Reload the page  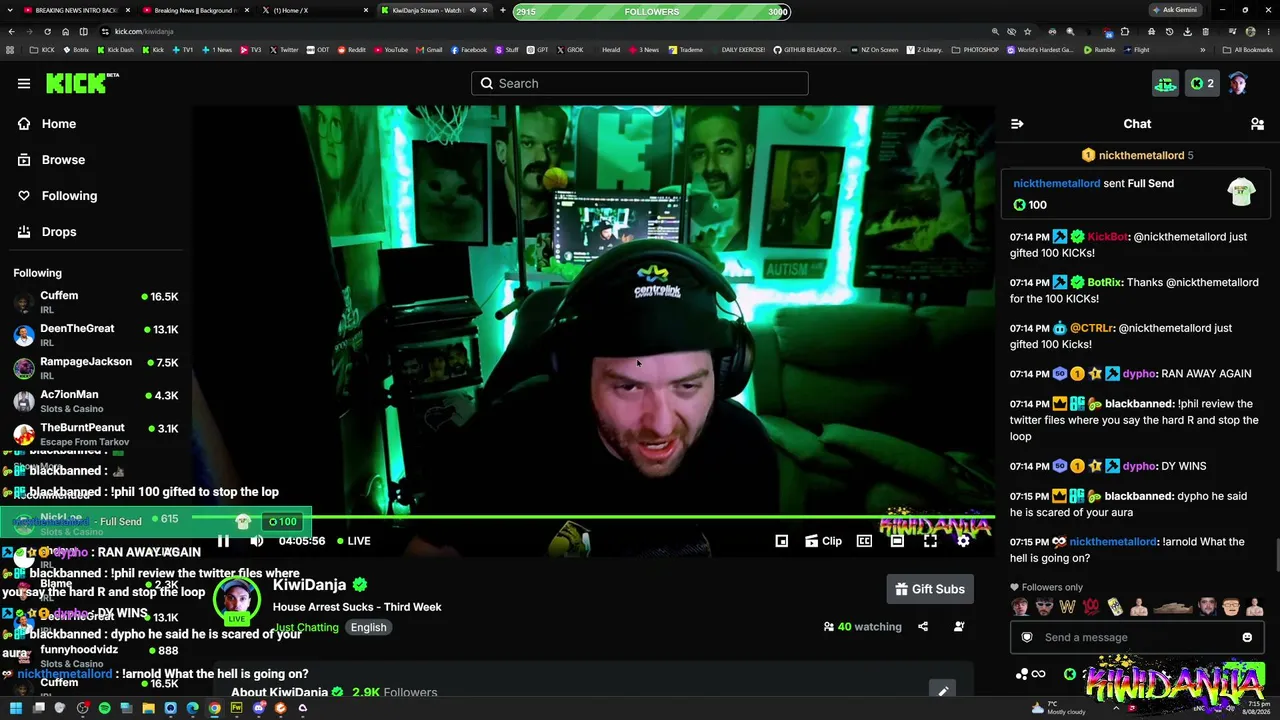pyautogui.click(x=47, y=32)
